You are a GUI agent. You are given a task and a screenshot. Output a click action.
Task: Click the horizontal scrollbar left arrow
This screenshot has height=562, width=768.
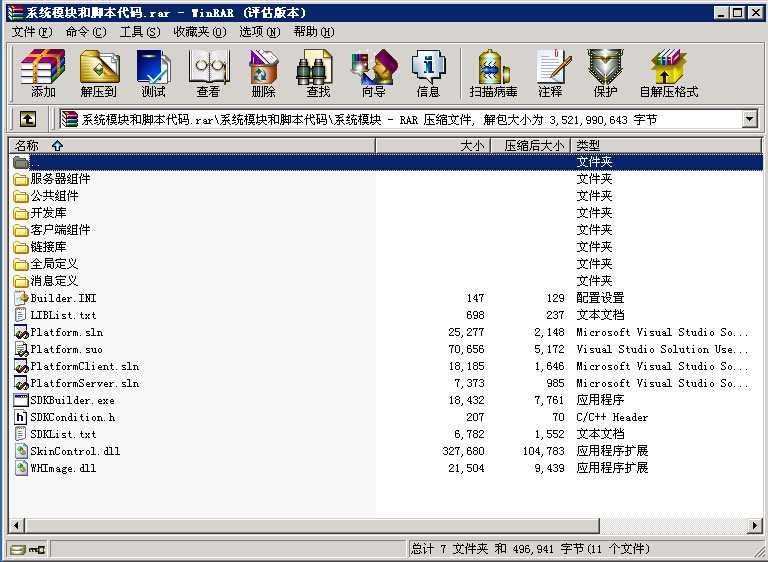pos(17,526)
